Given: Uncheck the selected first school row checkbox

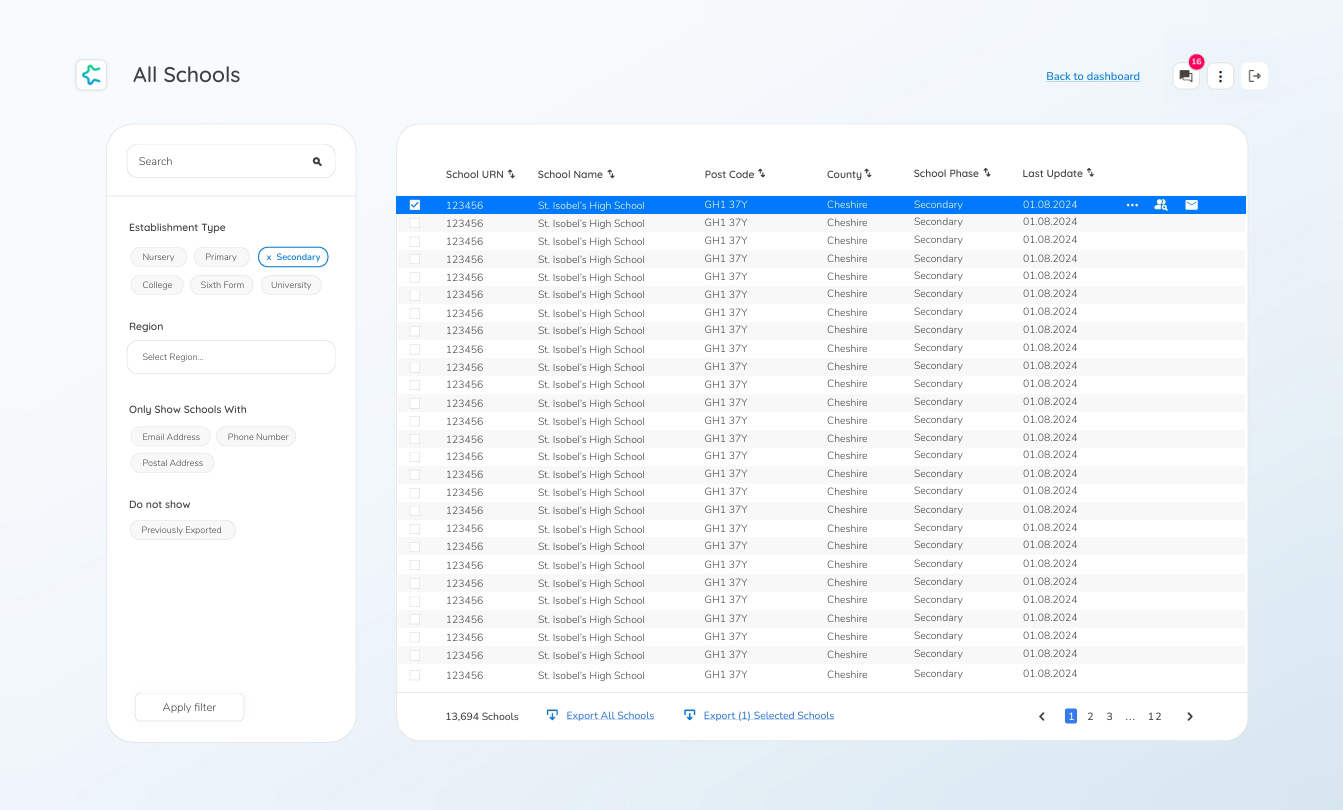Looking at the screenshot, I should 415,205.
